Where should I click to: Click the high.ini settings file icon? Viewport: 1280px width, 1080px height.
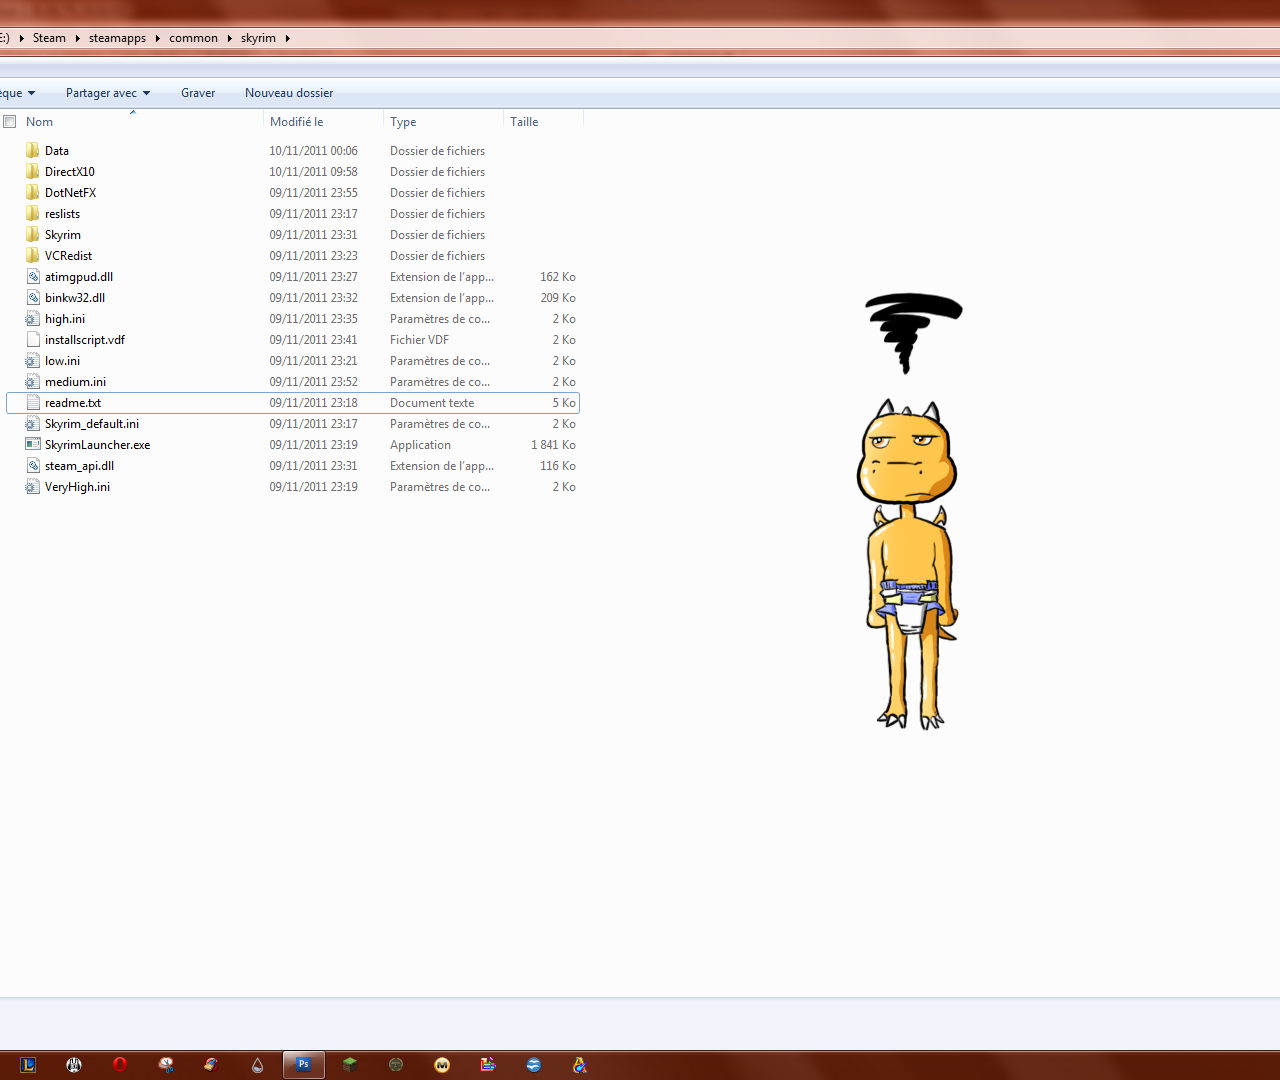coord(33,319)
